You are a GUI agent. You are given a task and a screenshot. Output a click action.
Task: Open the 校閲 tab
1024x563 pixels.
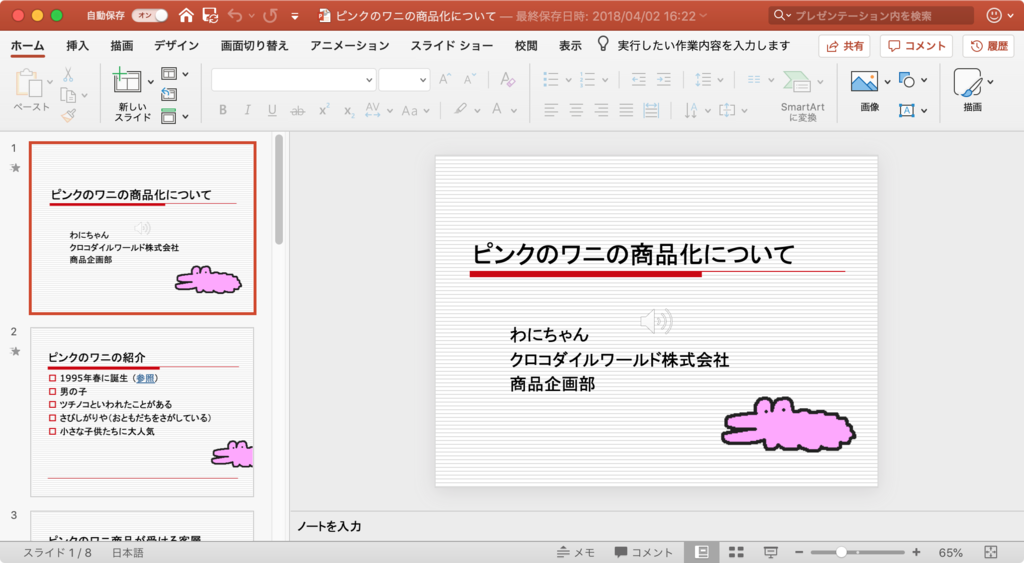[526, 46]
